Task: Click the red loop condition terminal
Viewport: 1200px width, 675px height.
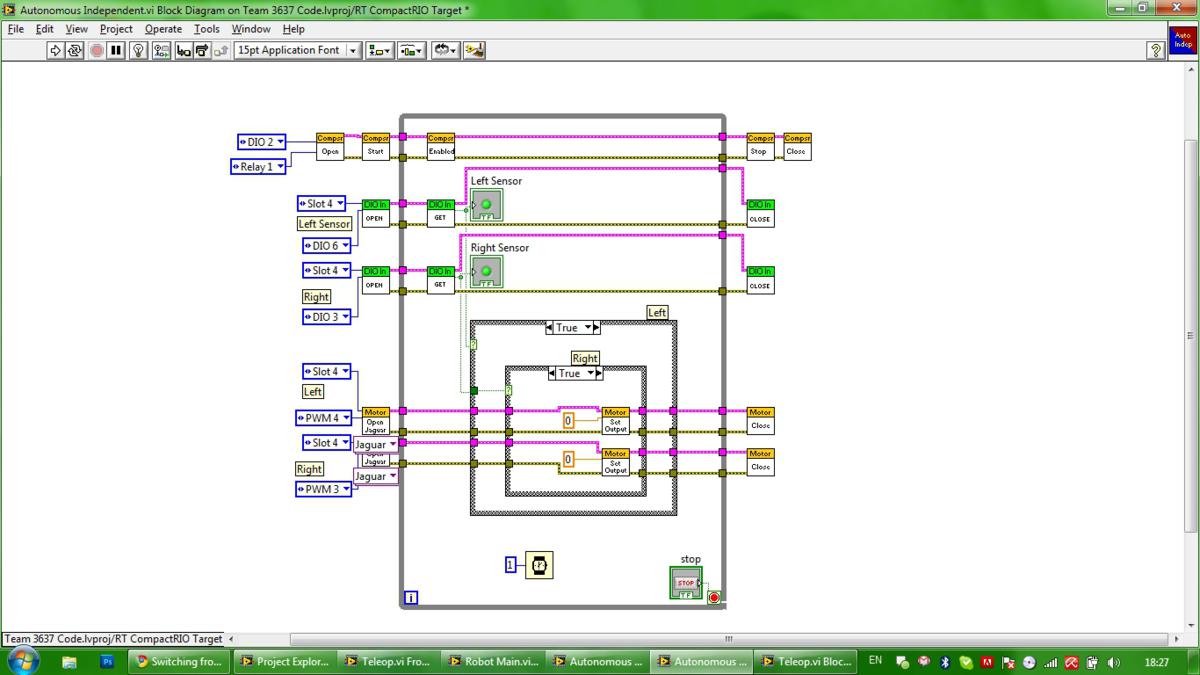Action: pyautogui.click(x=714, y=598)
